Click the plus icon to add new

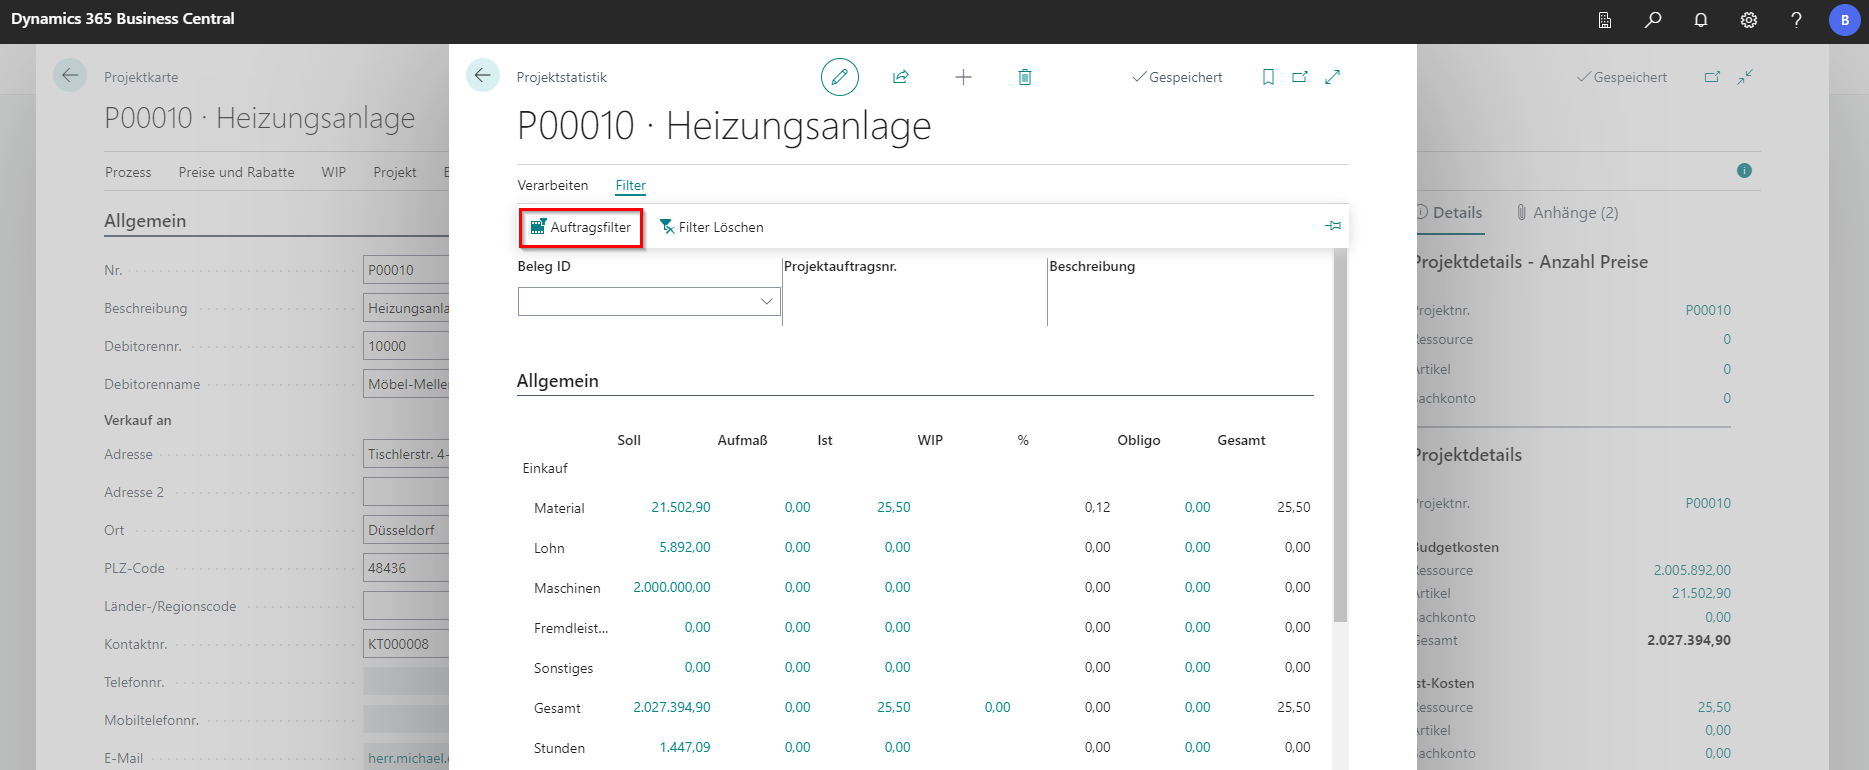point(963,77)
